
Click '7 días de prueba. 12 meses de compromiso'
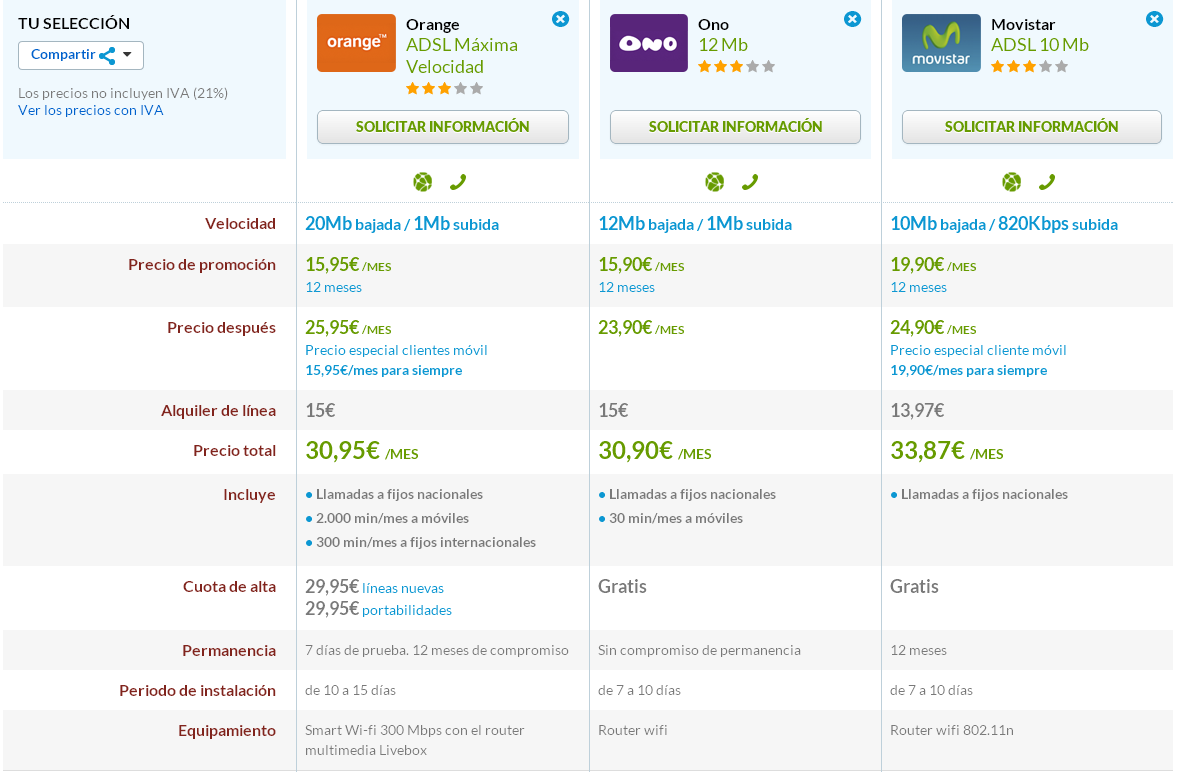[436, 650]
